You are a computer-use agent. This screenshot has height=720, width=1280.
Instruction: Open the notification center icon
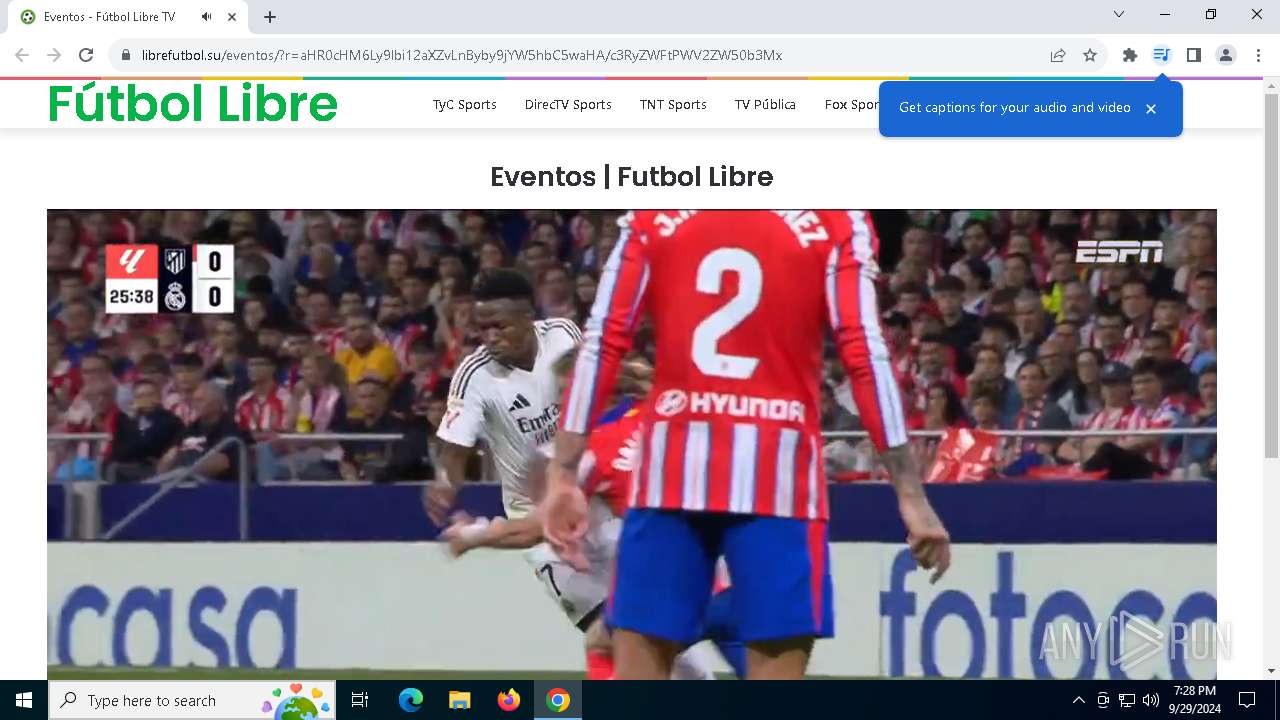[1247, 700]
